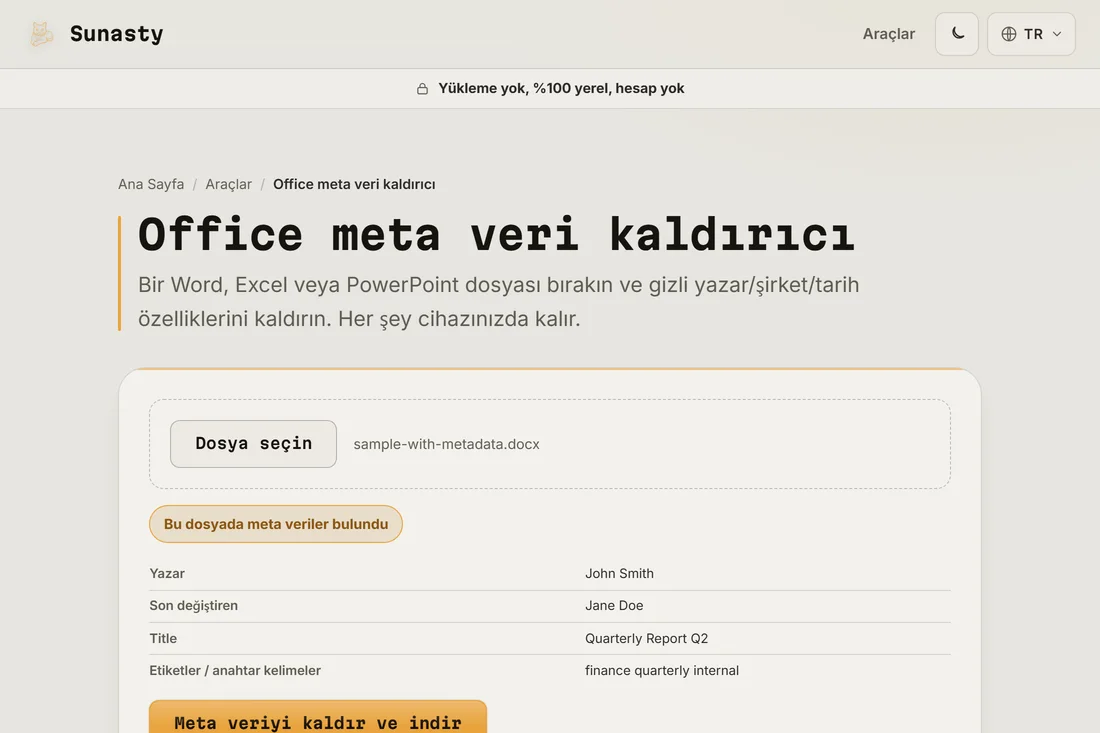
Task: Open the Sunasty home title link
Action: 116,34
